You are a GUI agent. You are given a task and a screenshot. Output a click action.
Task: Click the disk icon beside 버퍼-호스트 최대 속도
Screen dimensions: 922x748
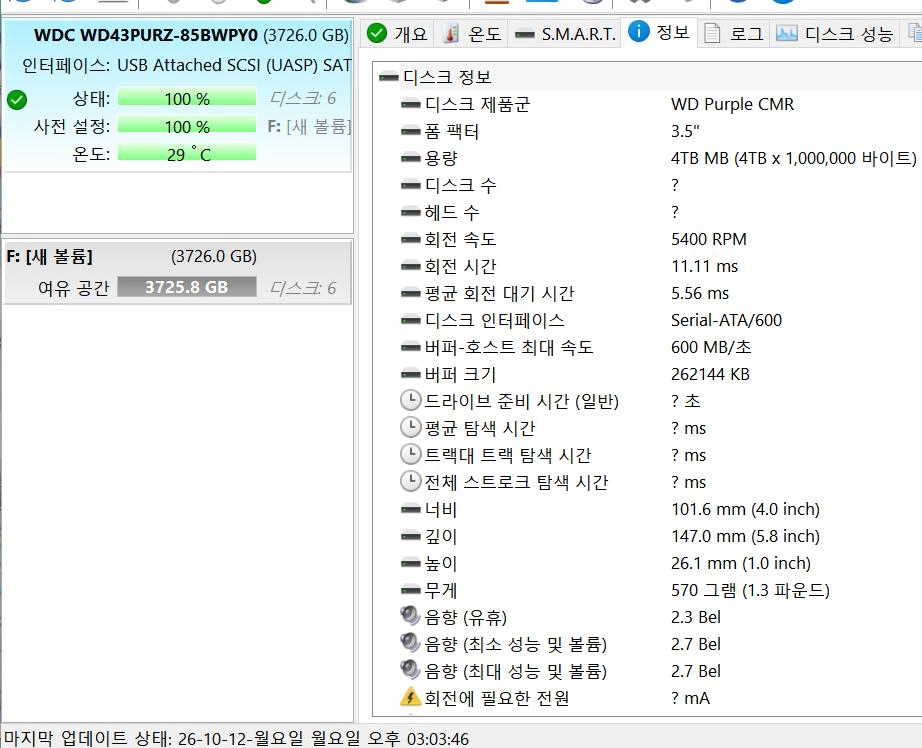point(410,348)
